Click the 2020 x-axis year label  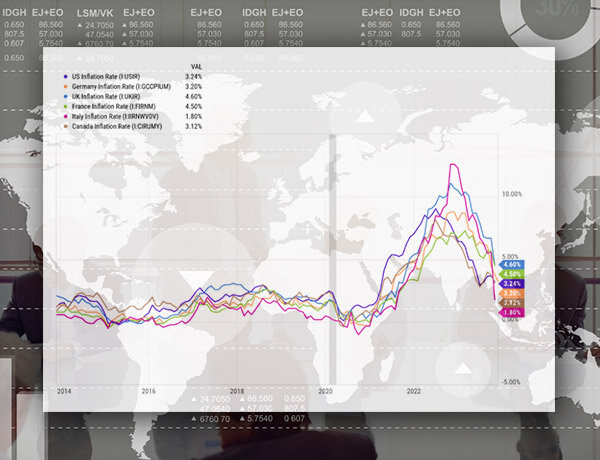[x=325, y=391]
